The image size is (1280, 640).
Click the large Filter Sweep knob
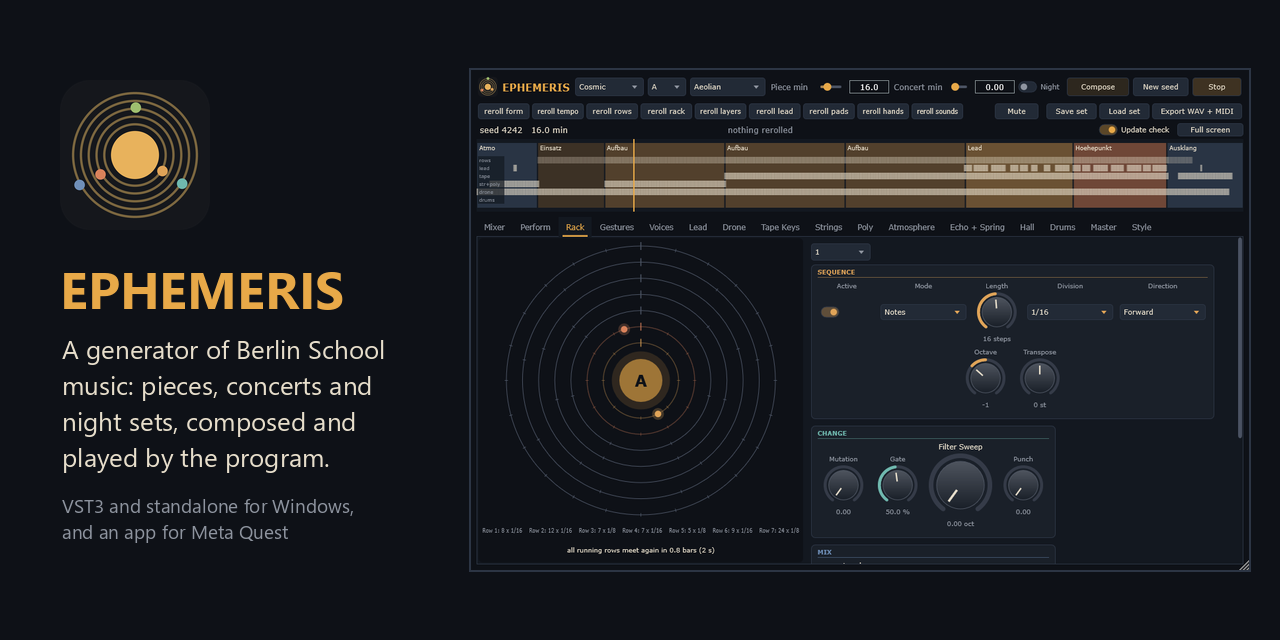tap(960, 484)
